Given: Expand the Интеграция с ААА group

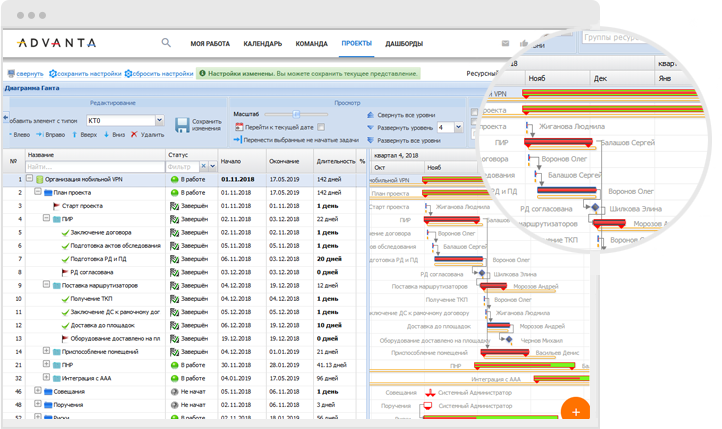Looking at the screenshot, I should 46,377.
